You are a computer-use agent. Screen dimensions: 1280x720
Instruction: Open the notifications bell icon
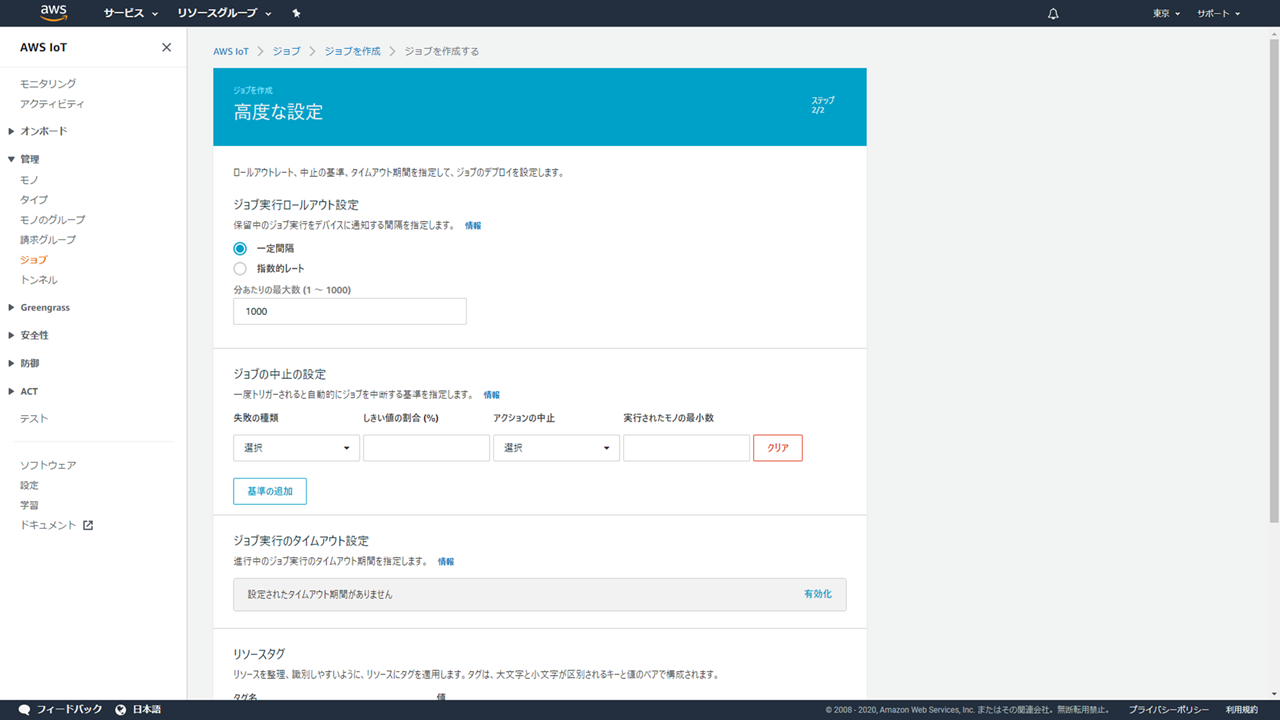click(x=1053, y=14)
